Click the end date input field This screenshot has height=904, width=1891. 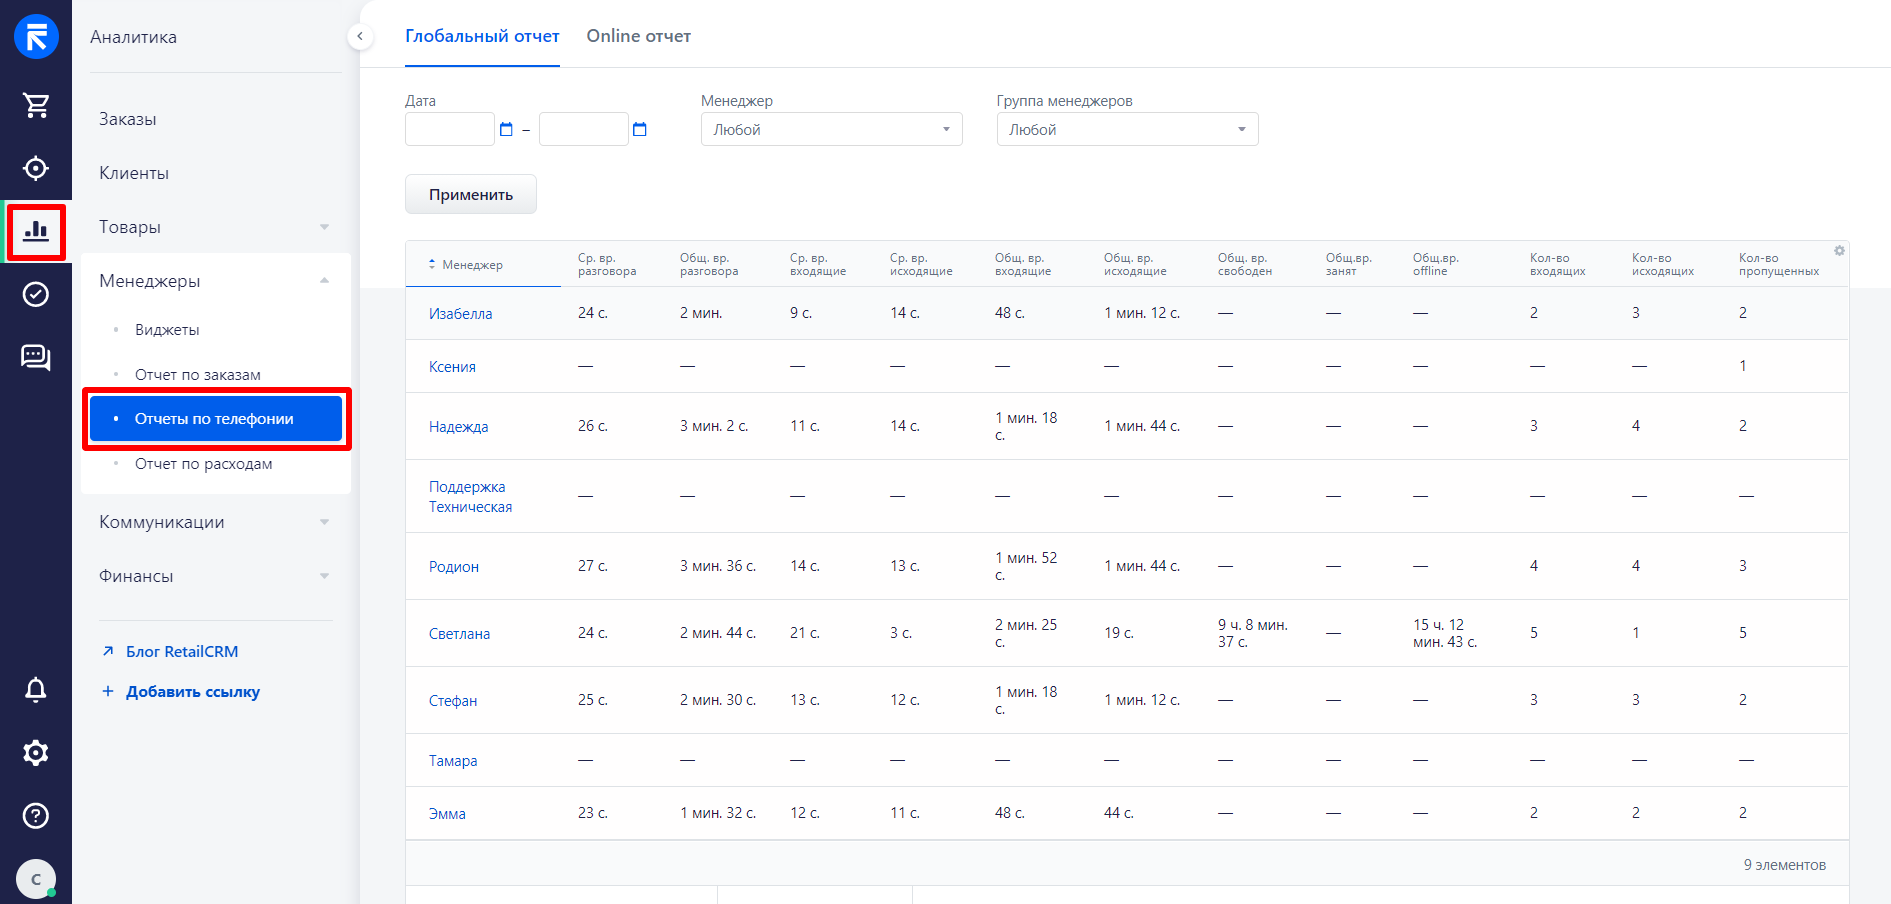583,130
